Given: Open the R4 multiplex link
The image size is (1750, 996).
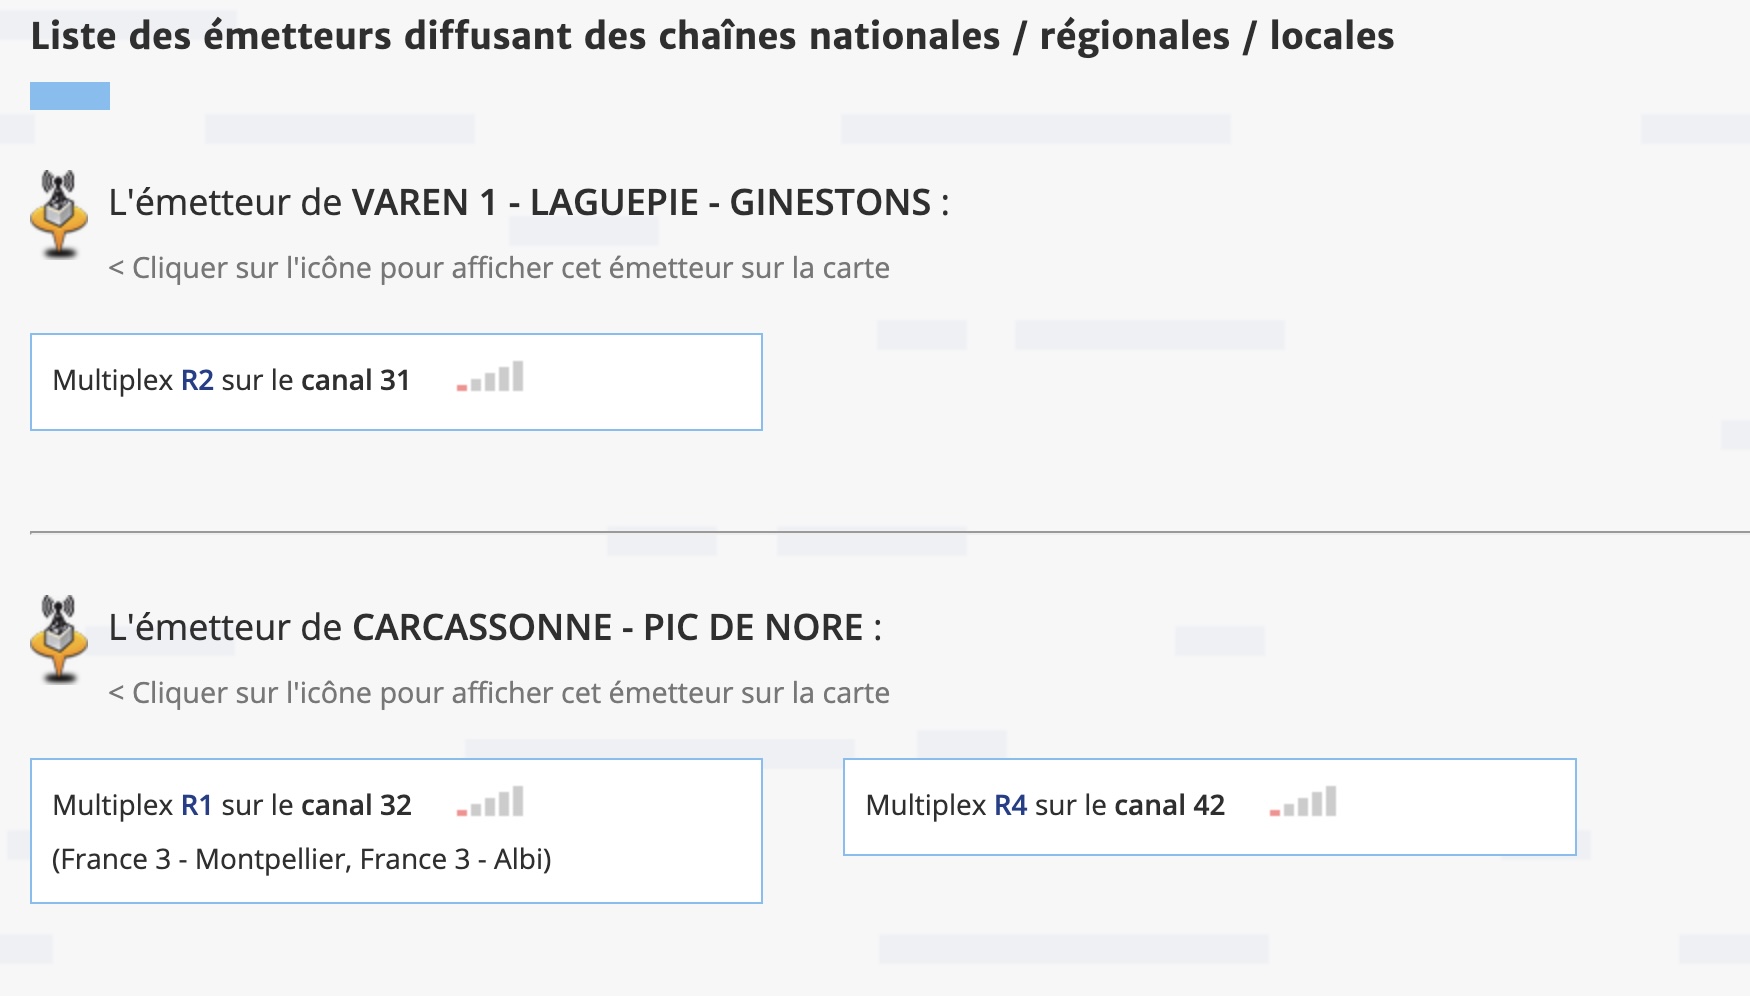Looking at the screenshot, I should coord(1010,805).
